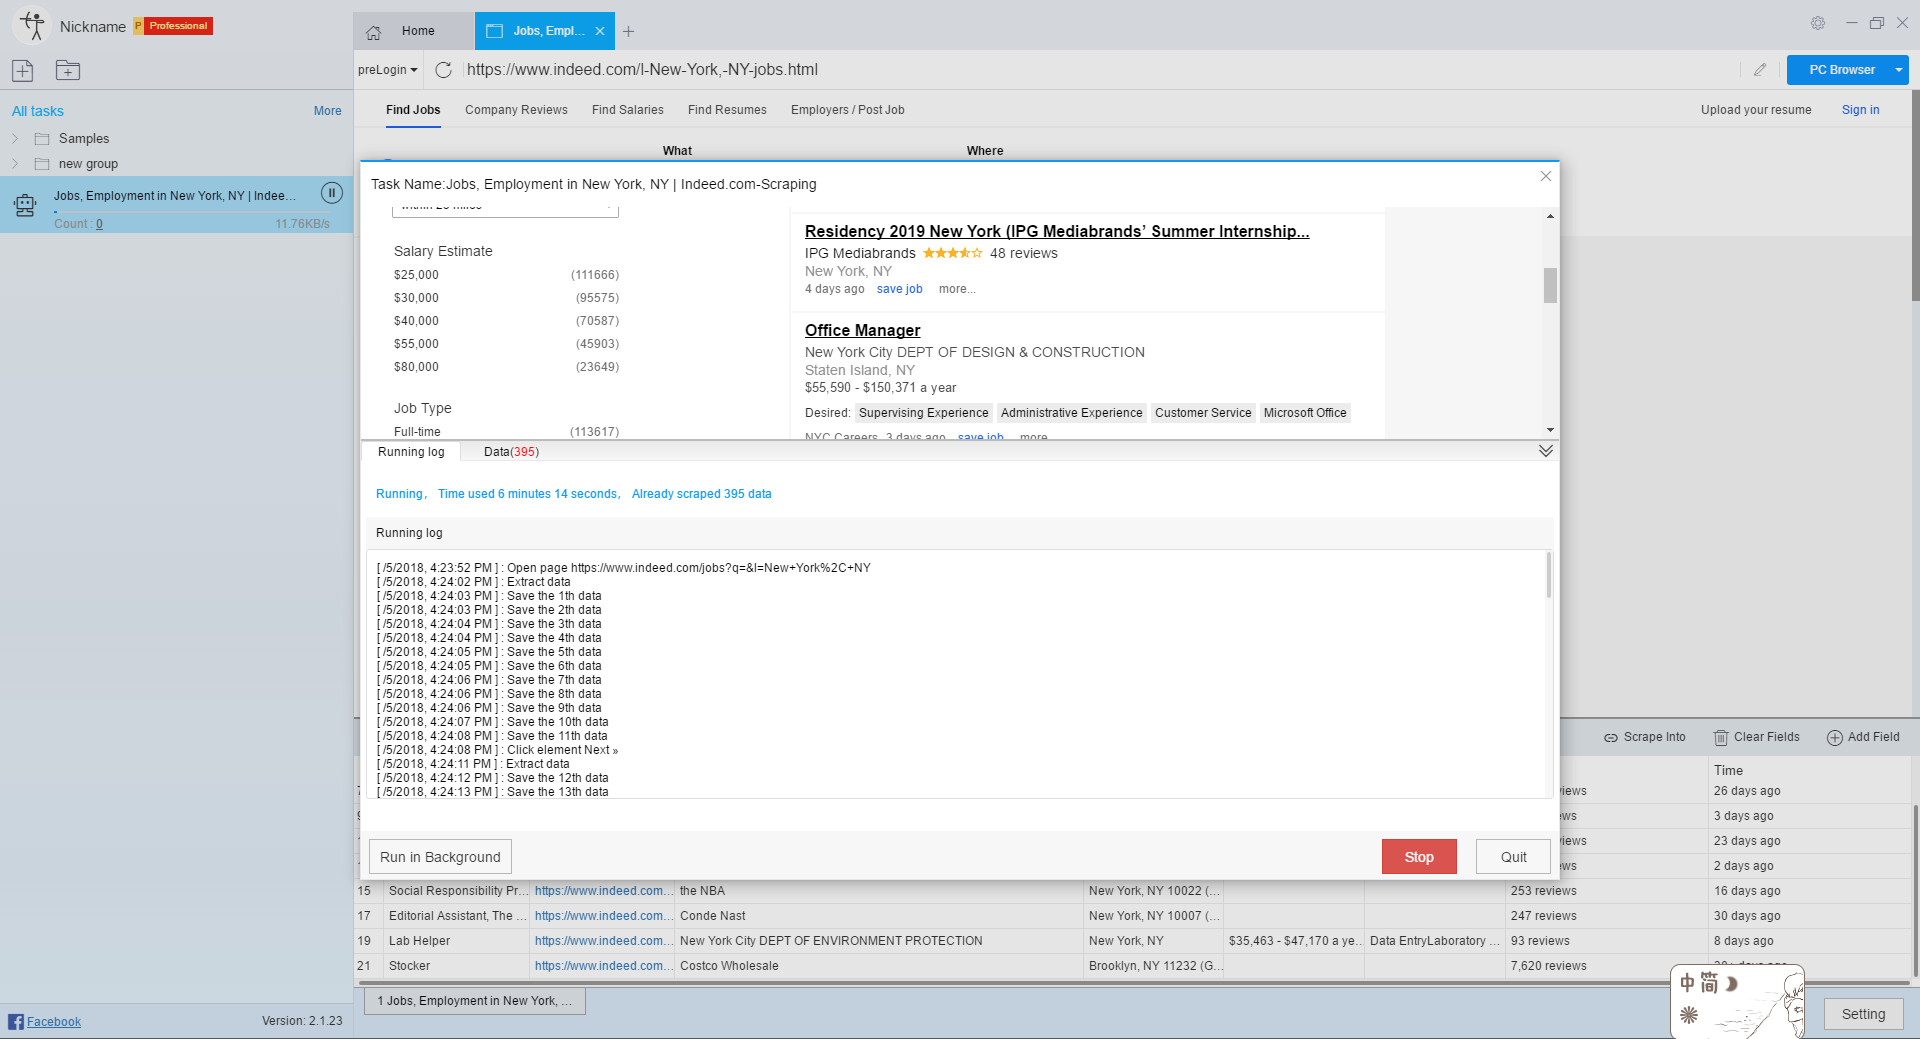
Task: Pause the running Indeed jobs task
Action: pyautogui.click(x=332, y=193)
